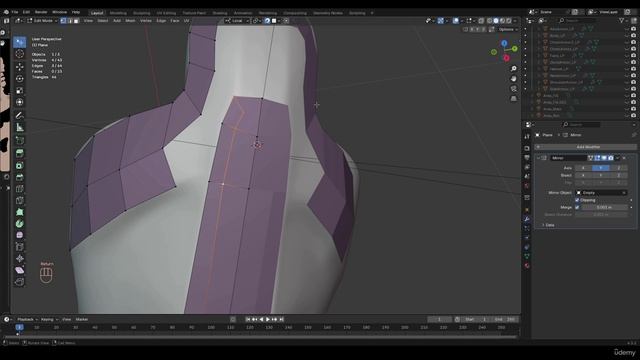This screenshot has height=360, width=640.
Task: Select the Poly Build tool
Action: pos(20,212)
